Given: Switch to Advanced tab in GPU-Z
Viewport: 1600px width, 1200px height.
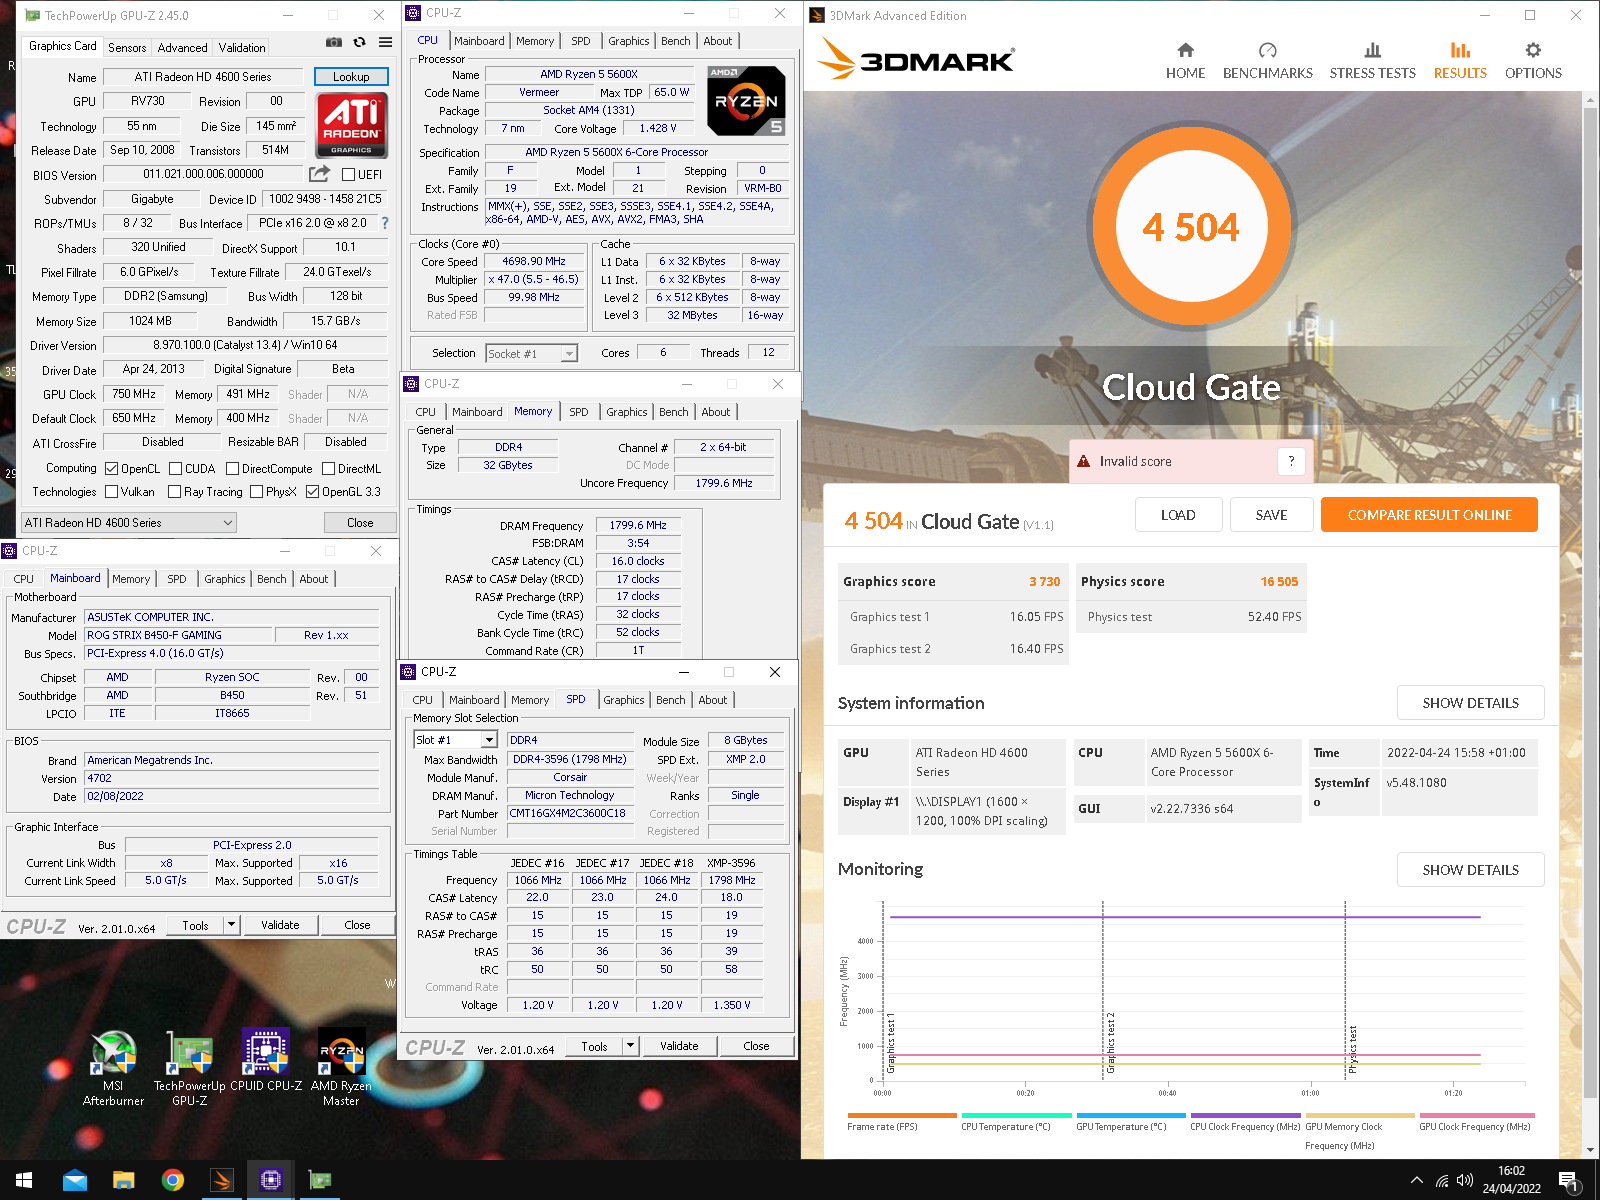Looking at the screenshot, I should 182,47.
